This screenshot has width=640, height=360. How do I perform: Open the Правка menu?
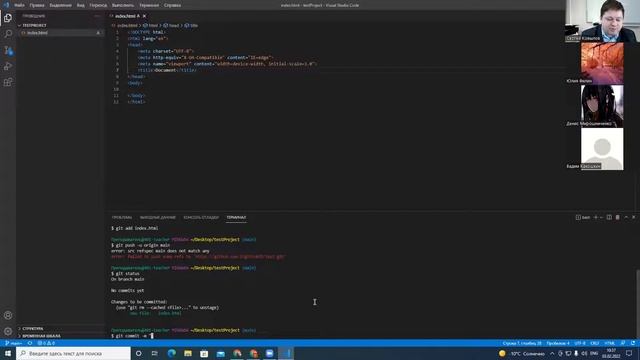point(37,5)
